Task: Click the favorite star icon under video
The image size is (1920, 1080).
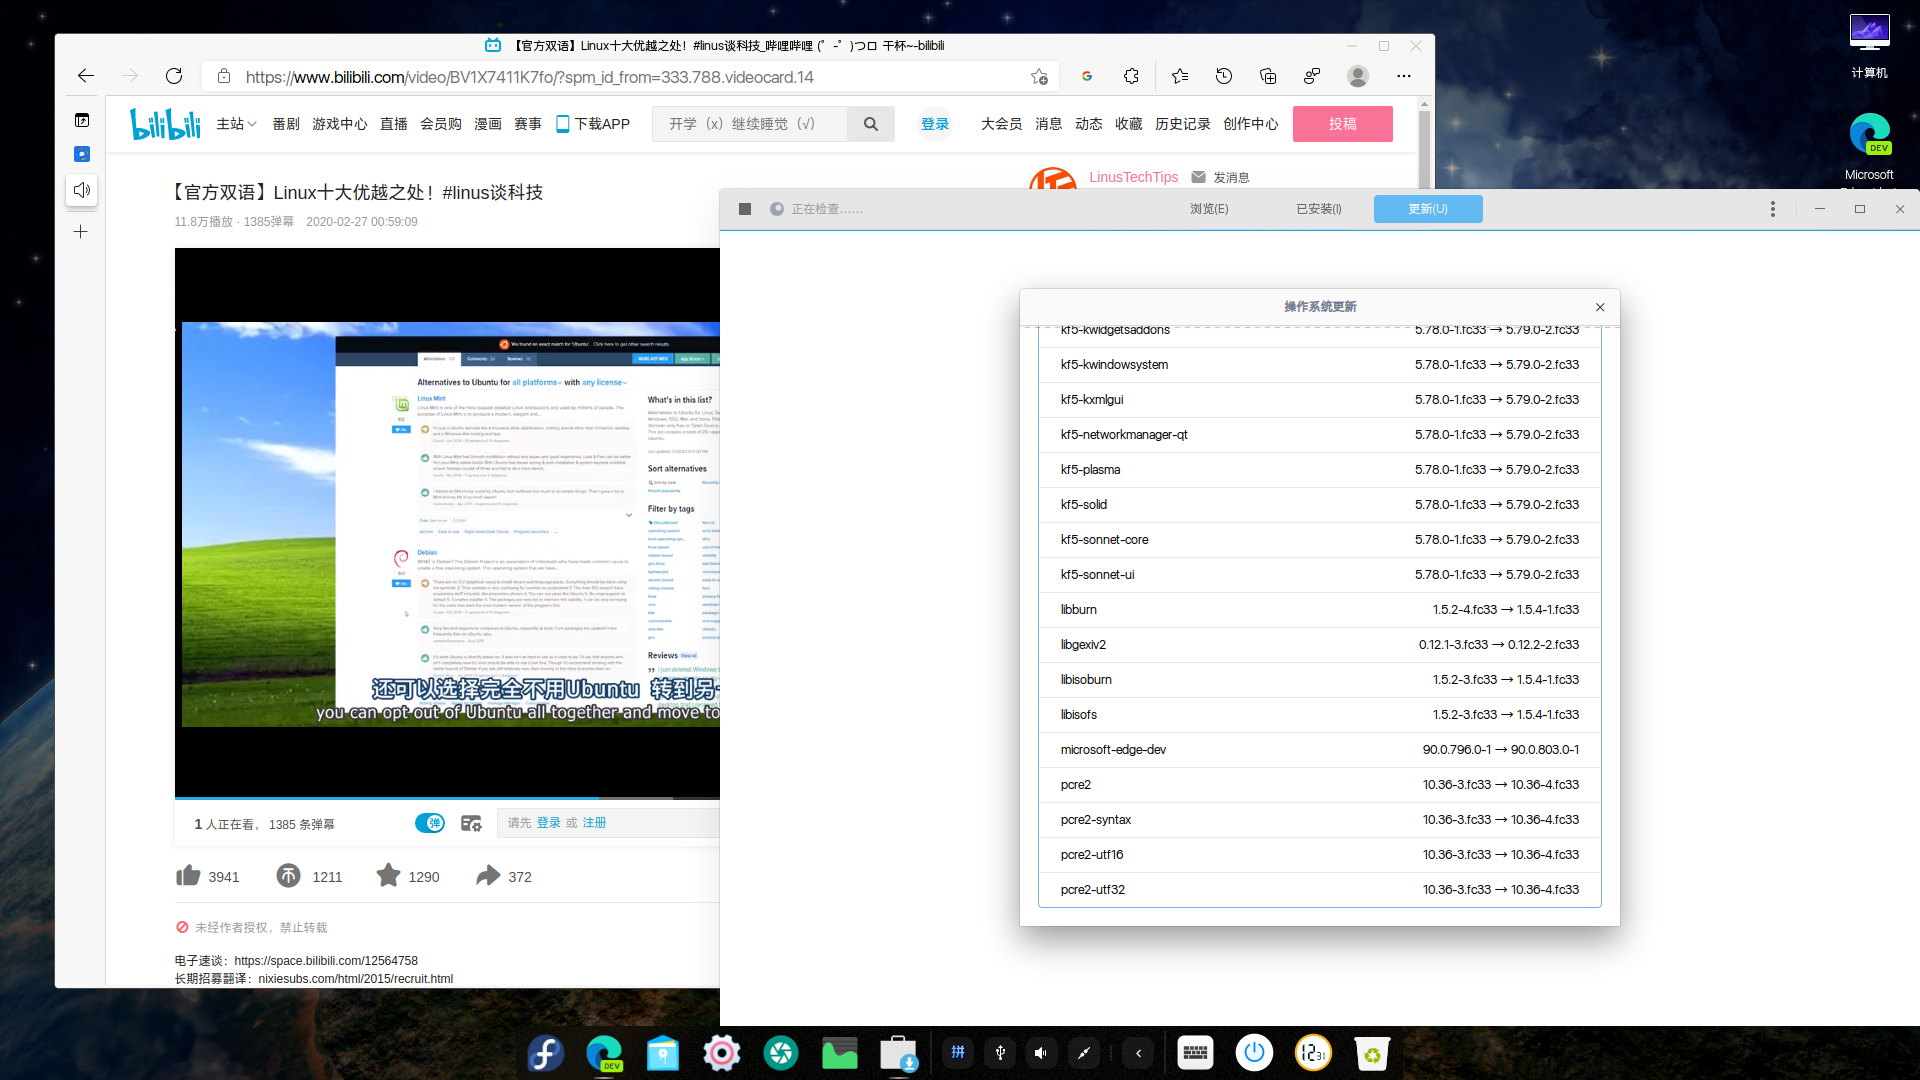Action: (388, 876)
